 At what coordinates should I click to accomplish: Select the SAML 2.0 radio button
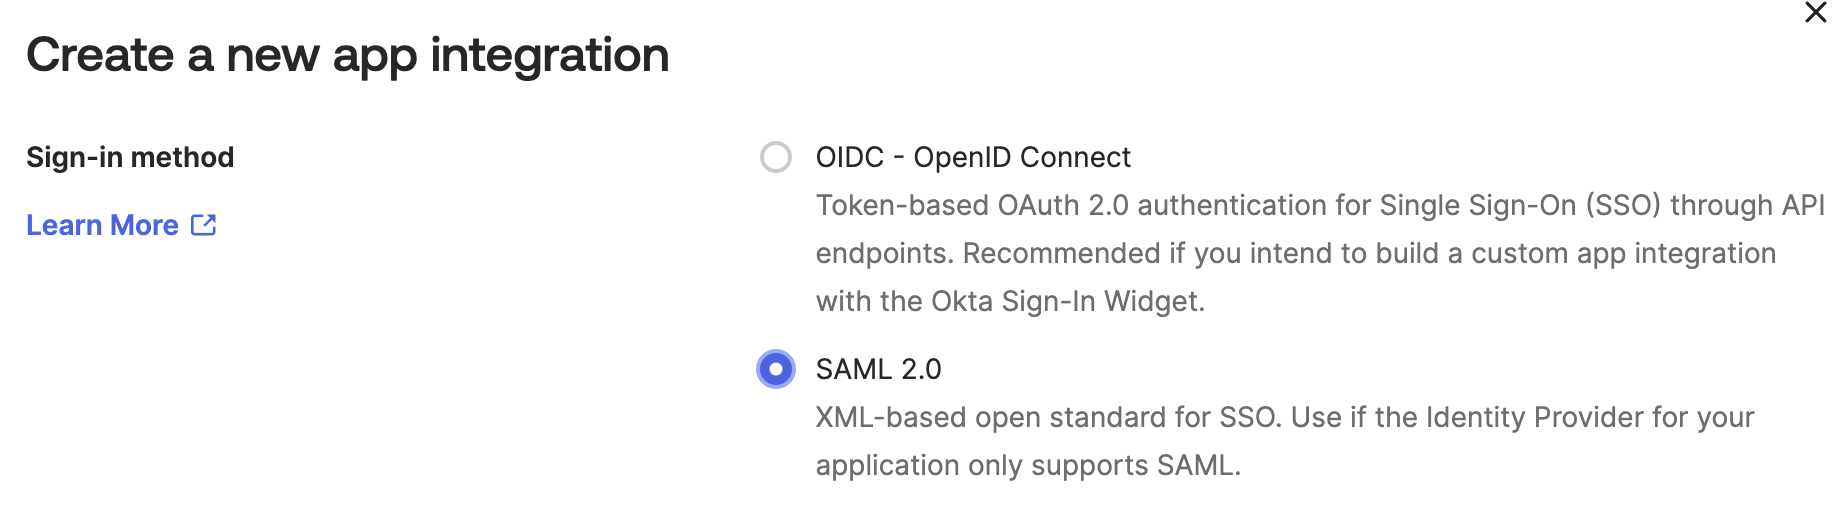[x=776, y=369]
